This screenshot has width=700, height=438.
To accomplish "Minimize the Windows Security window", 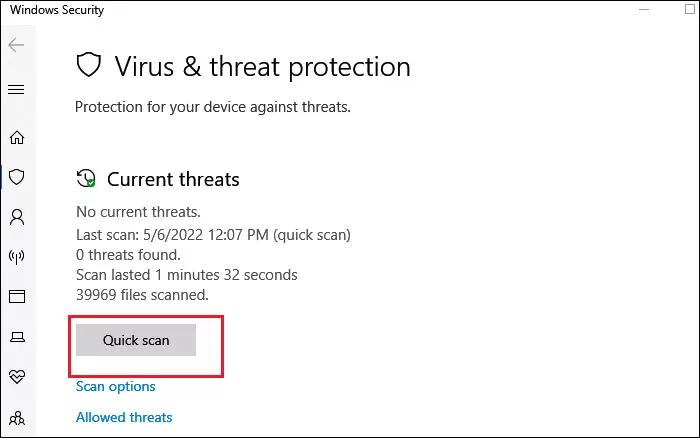I will [644, 9].
